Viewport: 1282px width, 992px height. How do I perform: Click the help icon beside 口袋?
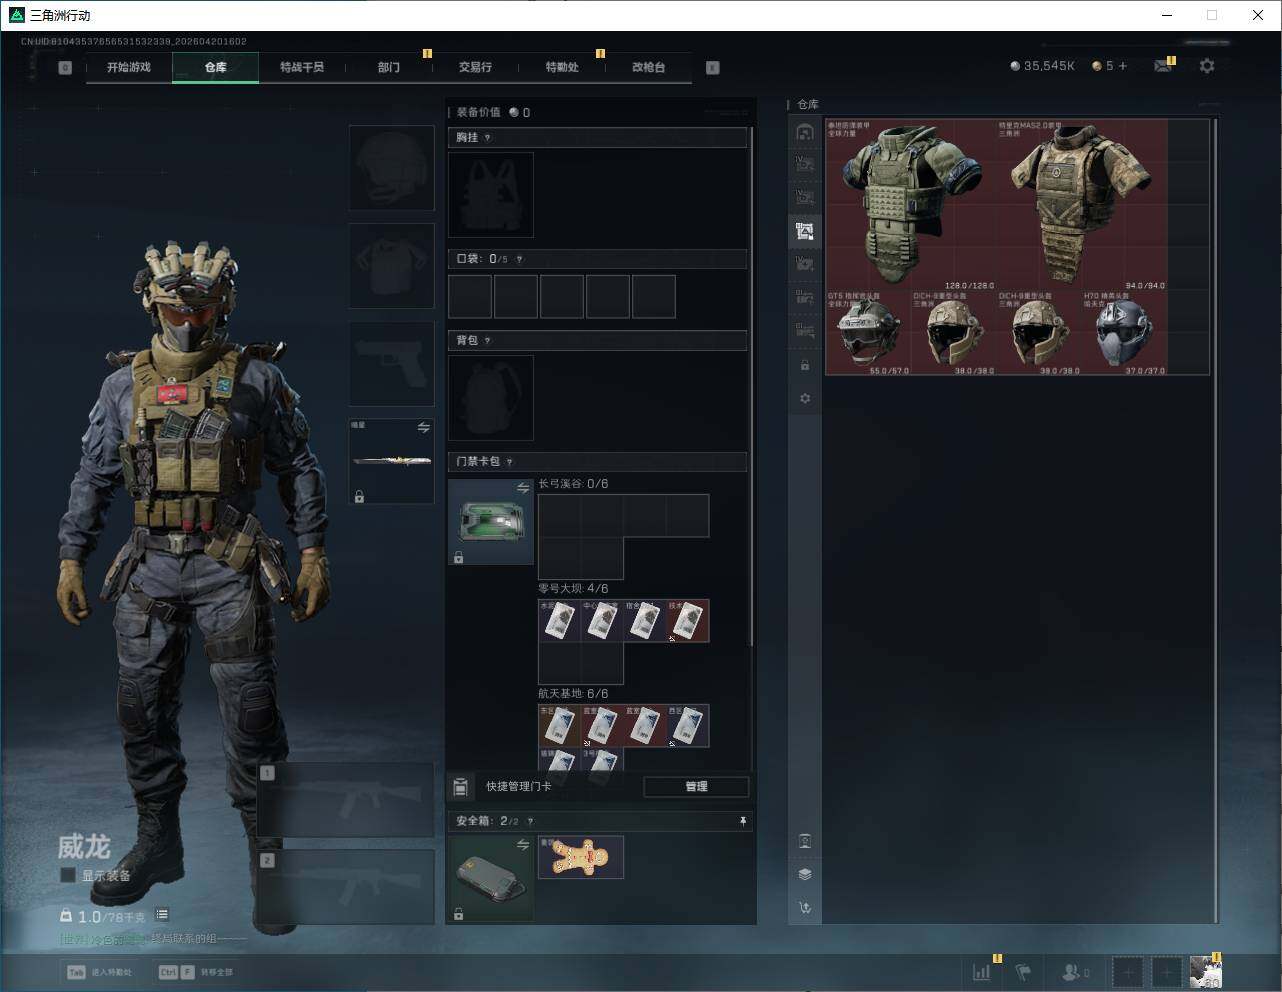pyautogui.click(x=519, y=259)
